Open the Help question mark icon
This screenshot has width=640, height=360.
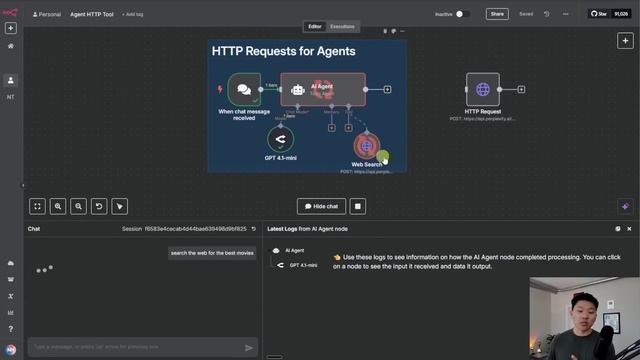[x=11, y=329]
